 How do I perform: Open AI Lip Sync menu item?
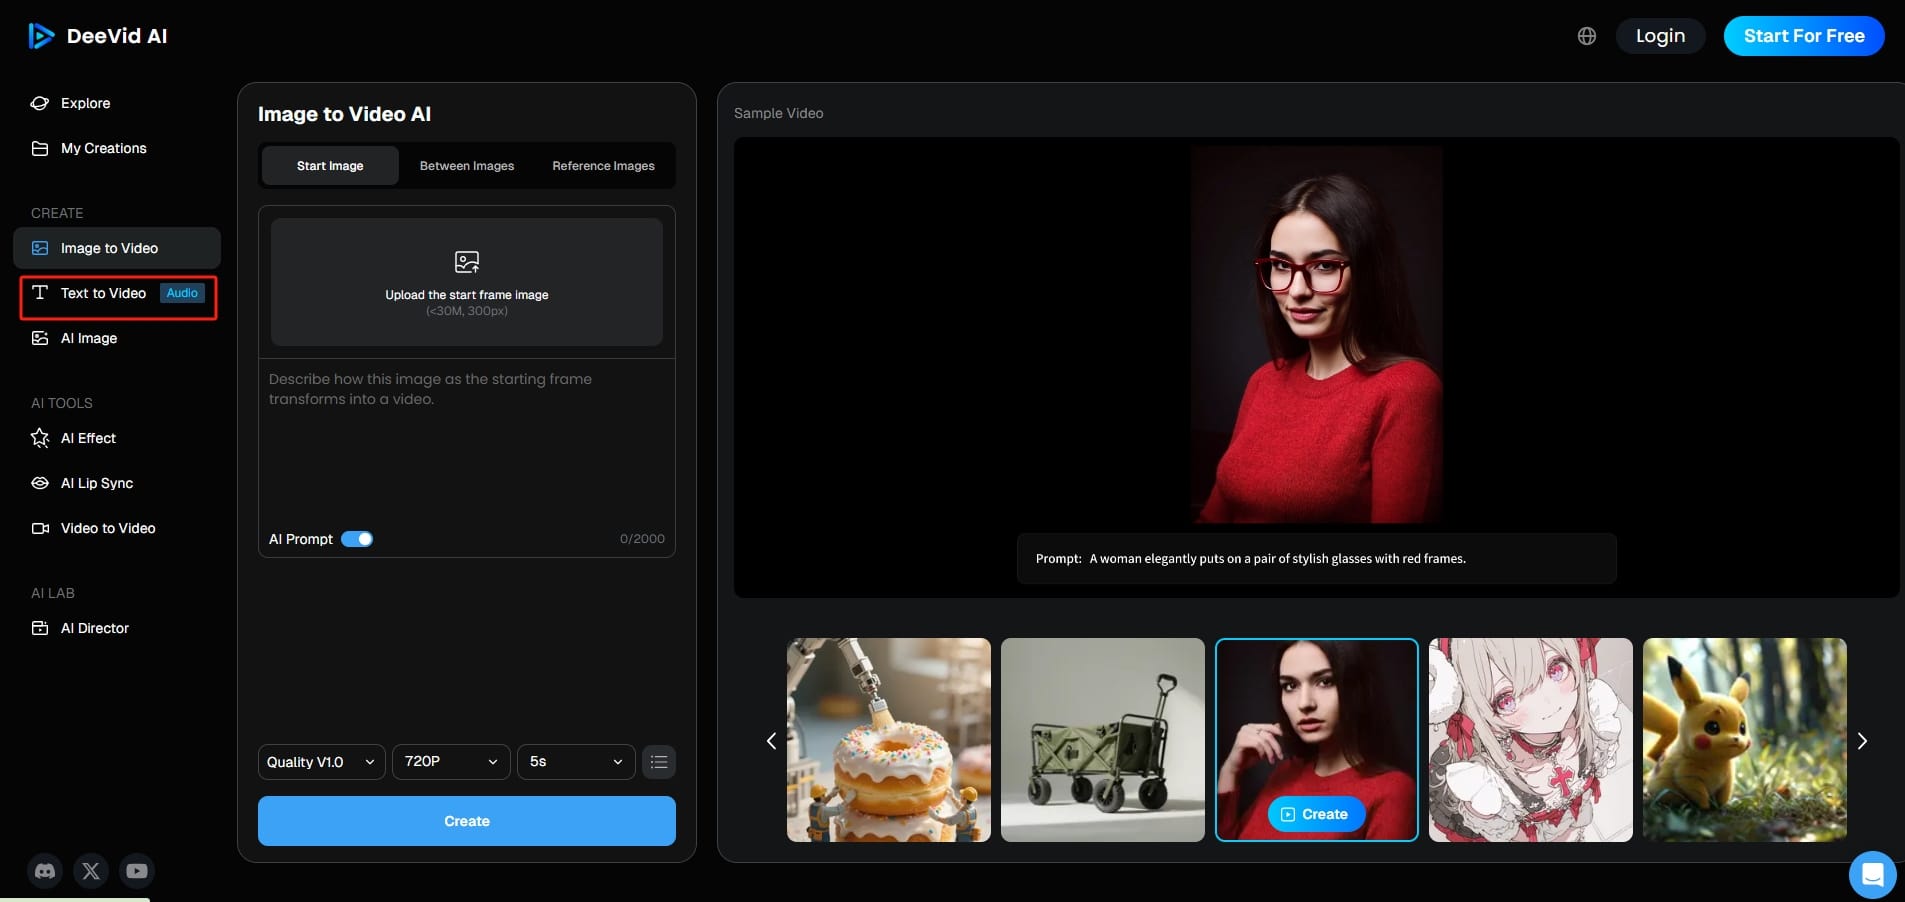point(117,483)
